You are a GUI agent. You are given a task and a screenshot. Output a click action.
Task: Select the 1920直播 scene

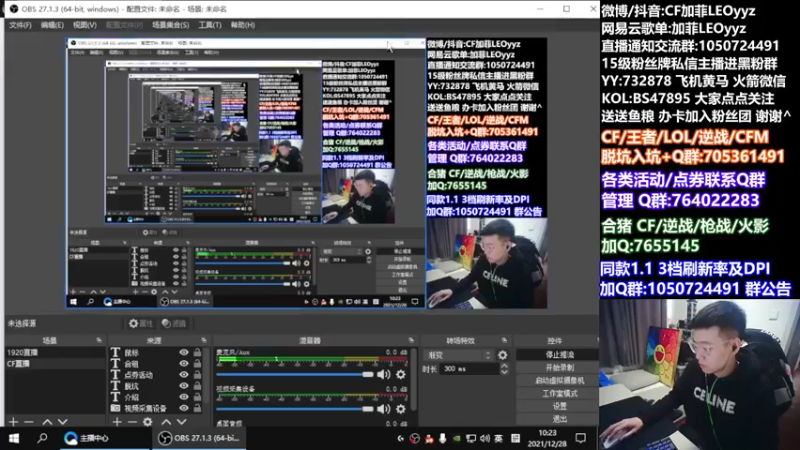[55, 353]
